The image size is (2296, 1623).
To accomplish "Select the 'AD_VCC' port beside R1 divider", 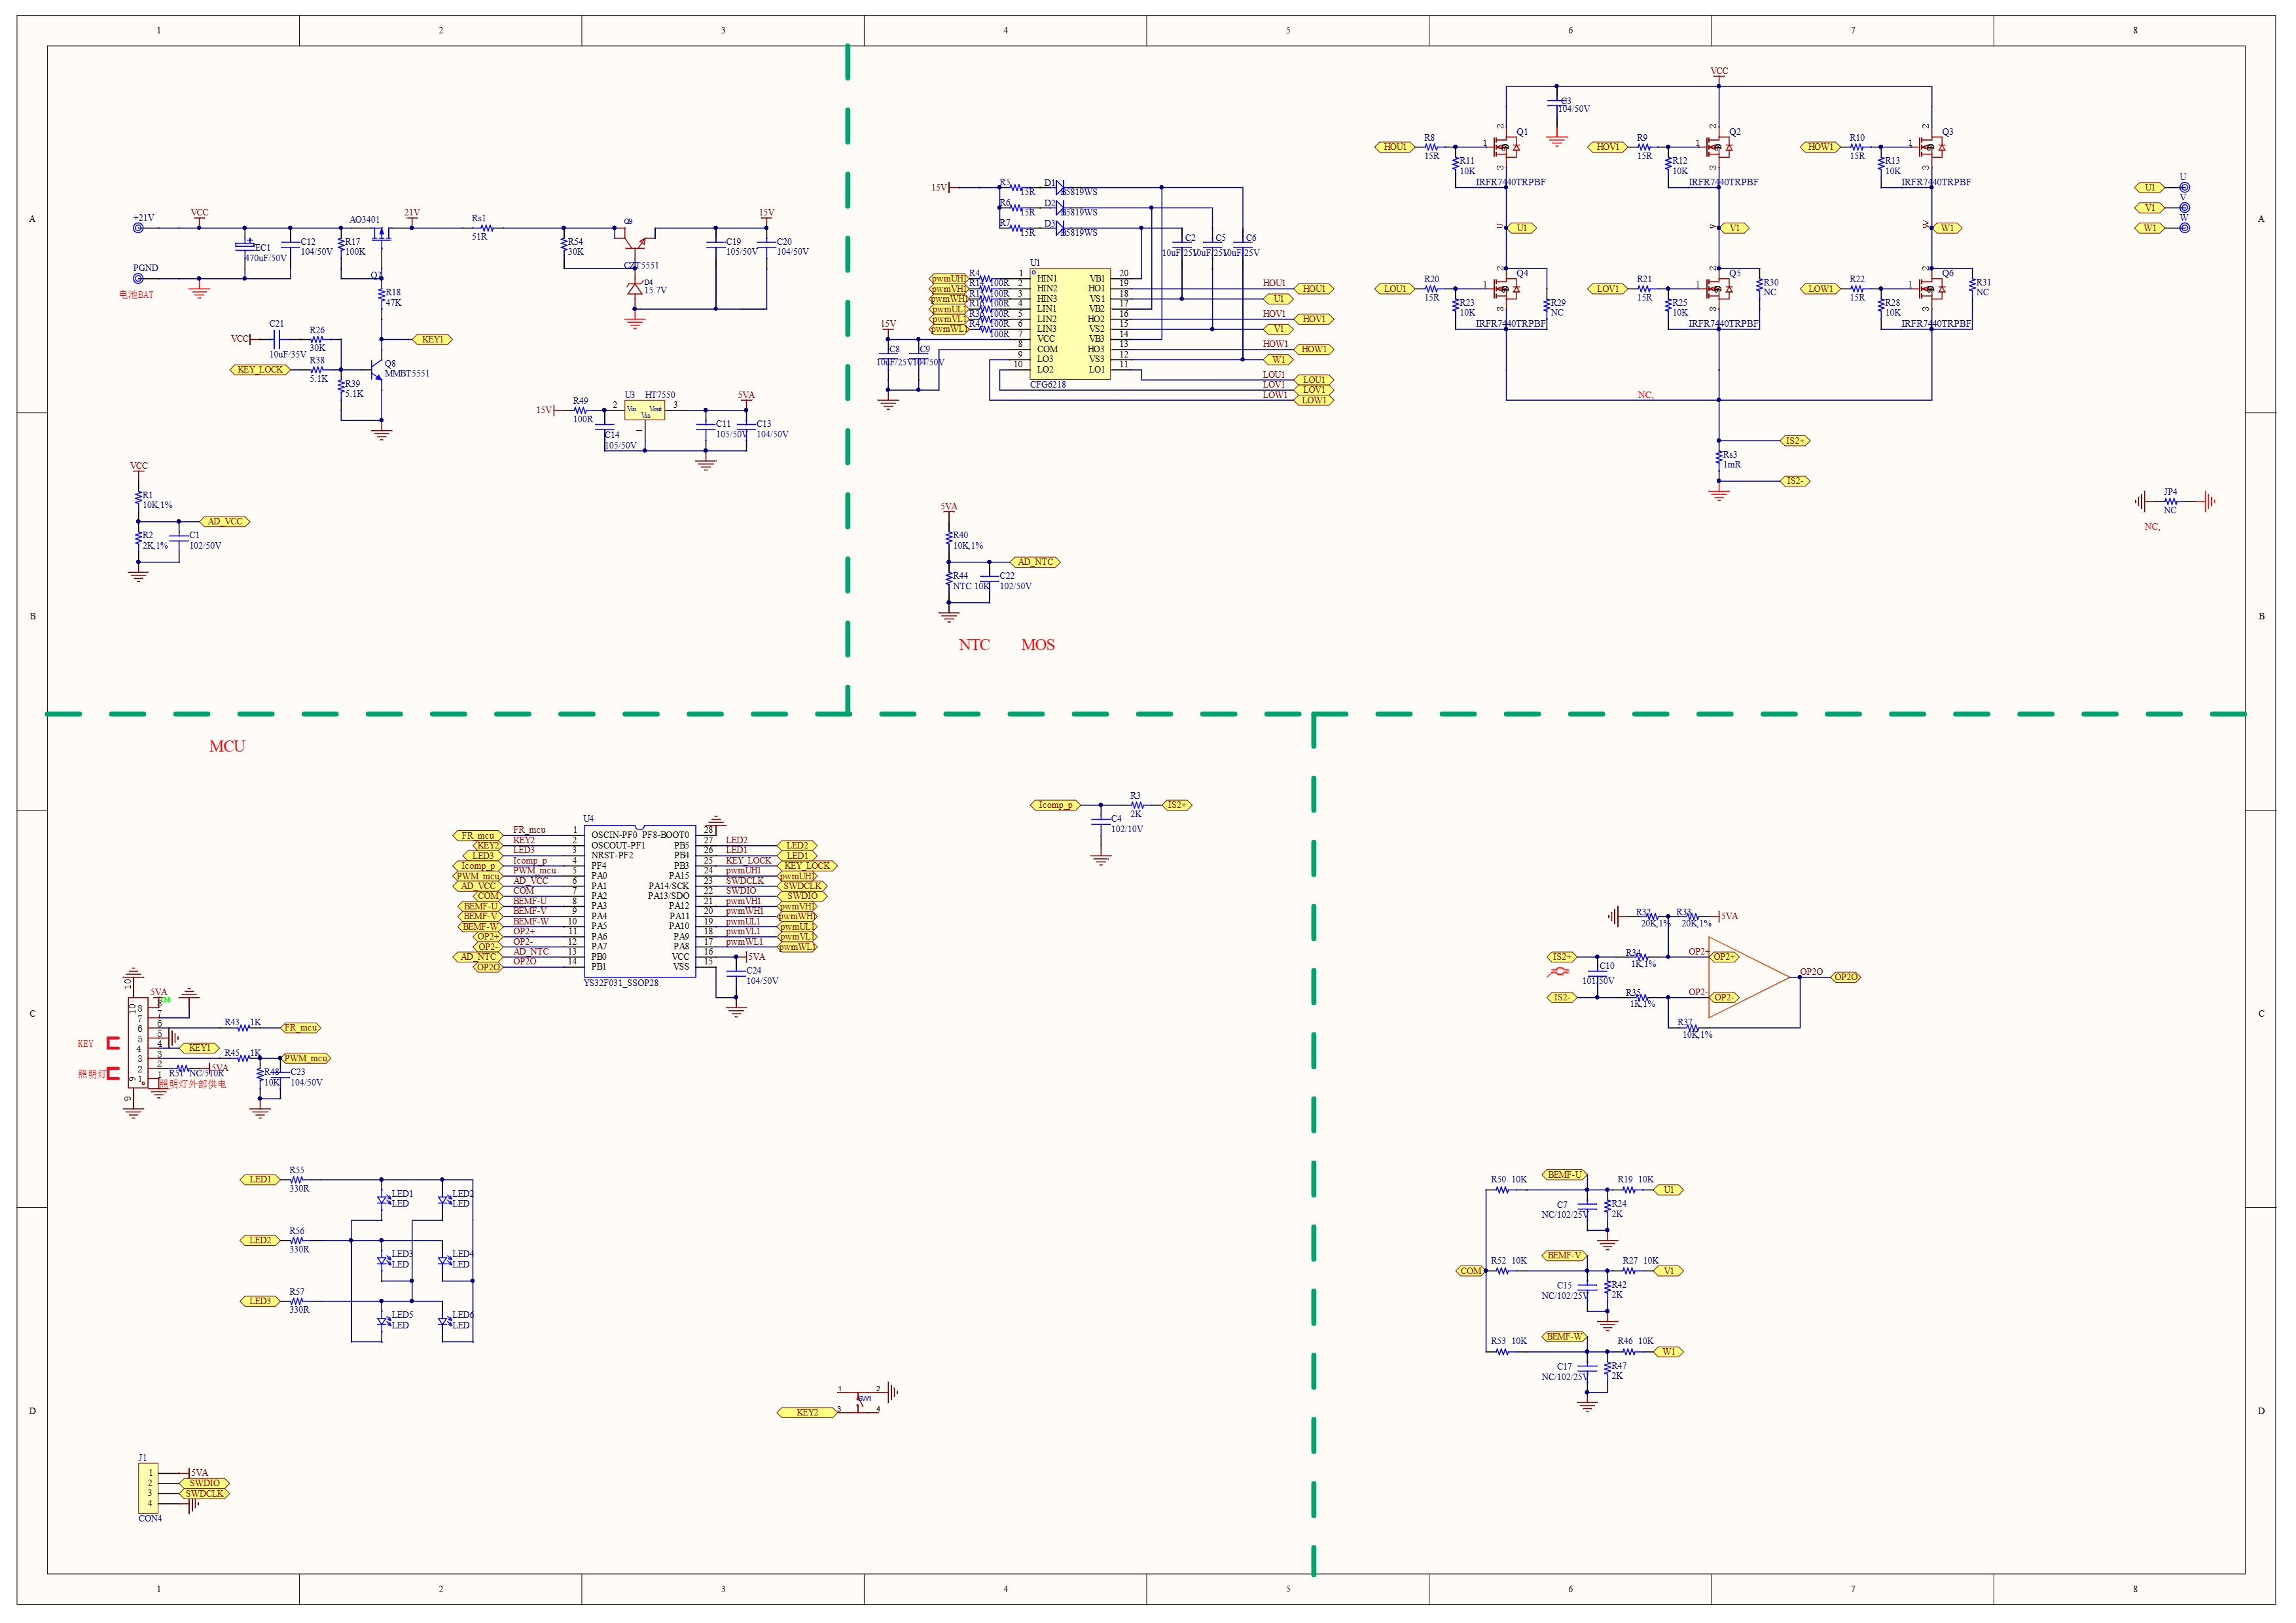I will (225, 522).
